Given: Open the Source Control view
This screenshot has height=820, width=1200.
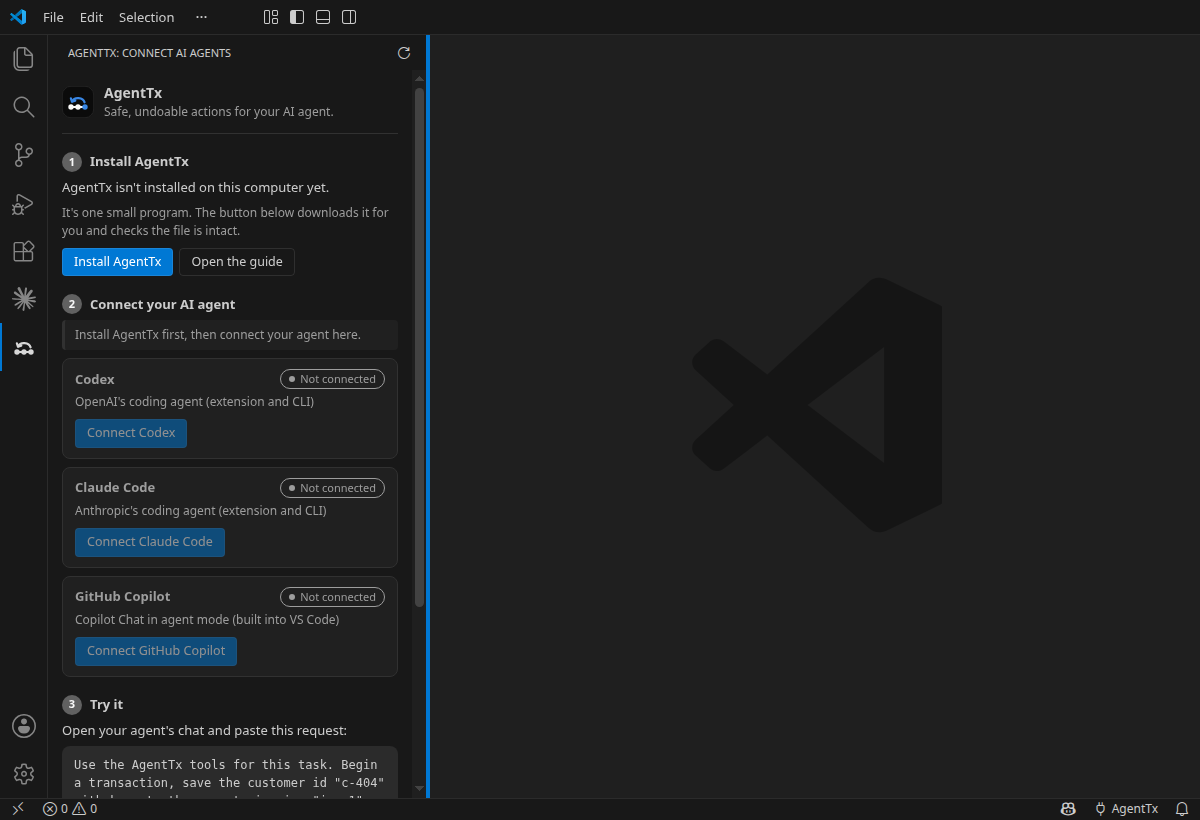Looking at the screenshot, I should pyautogui.click(x=24, y=155).
